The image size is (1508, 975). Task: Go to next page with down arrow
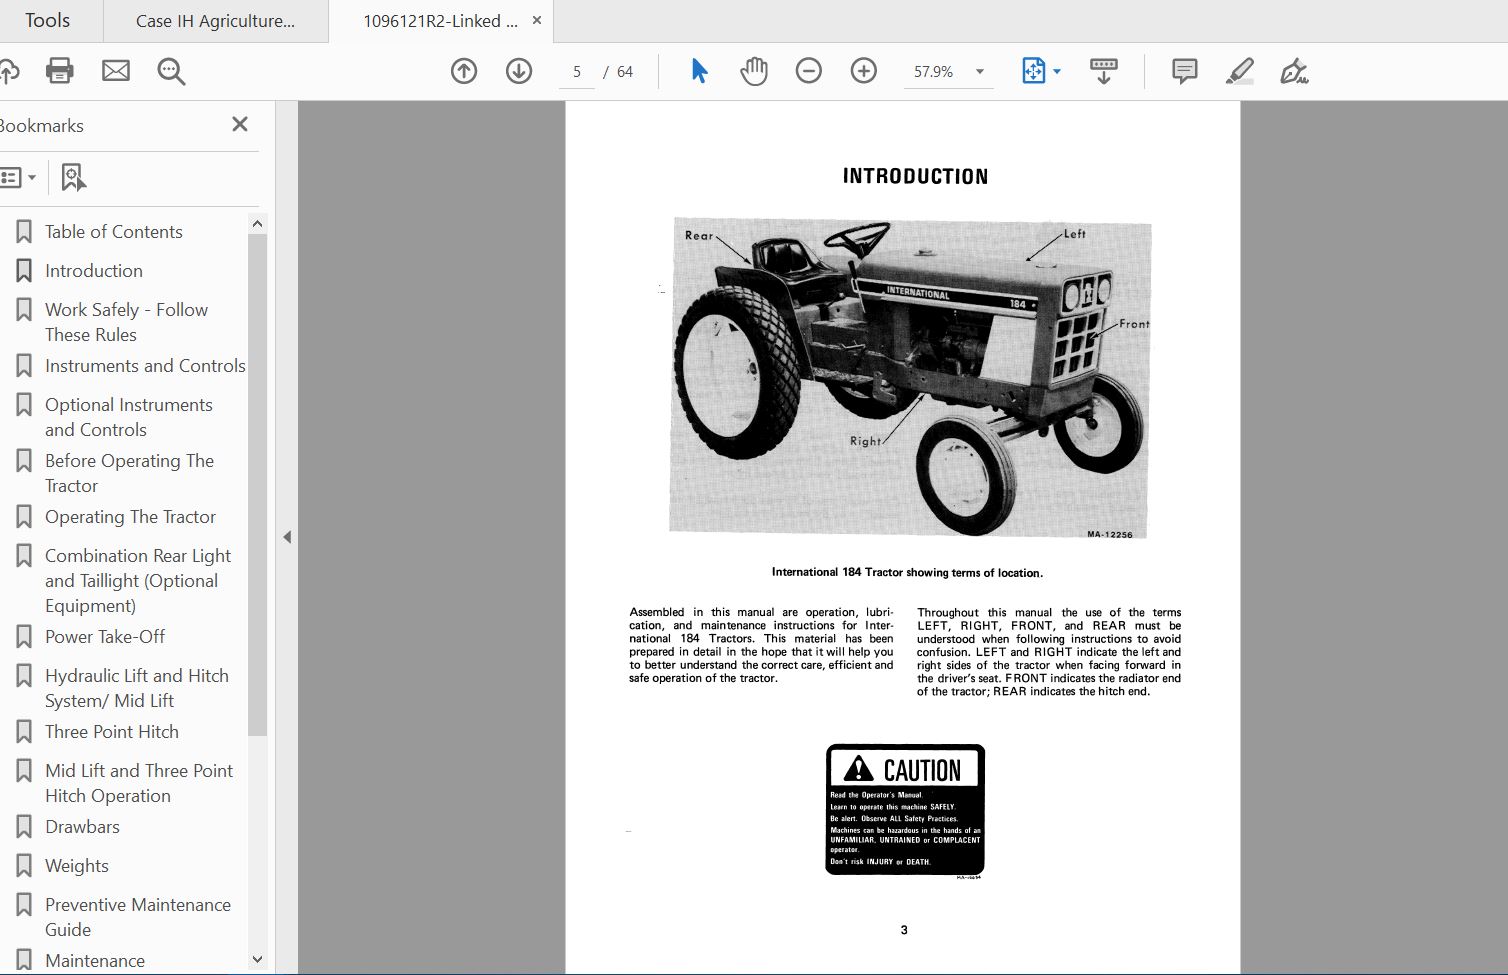coord(519,71)
